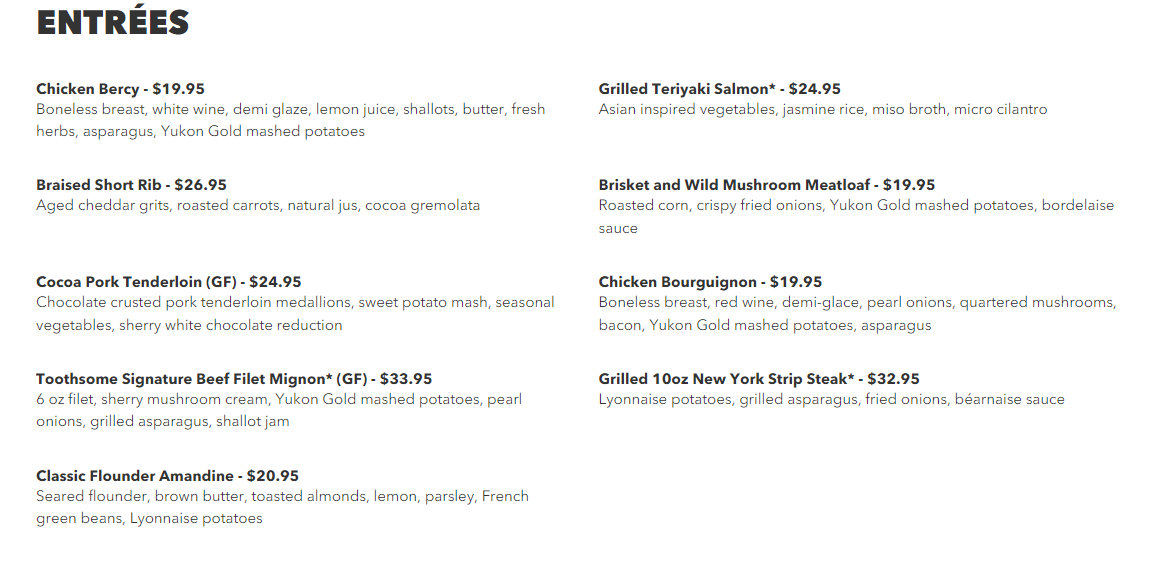This screenshot has height=565, width=1174.
Task: Click the Braised Short Rib - $26.95 title
Action: click(131, 185)
